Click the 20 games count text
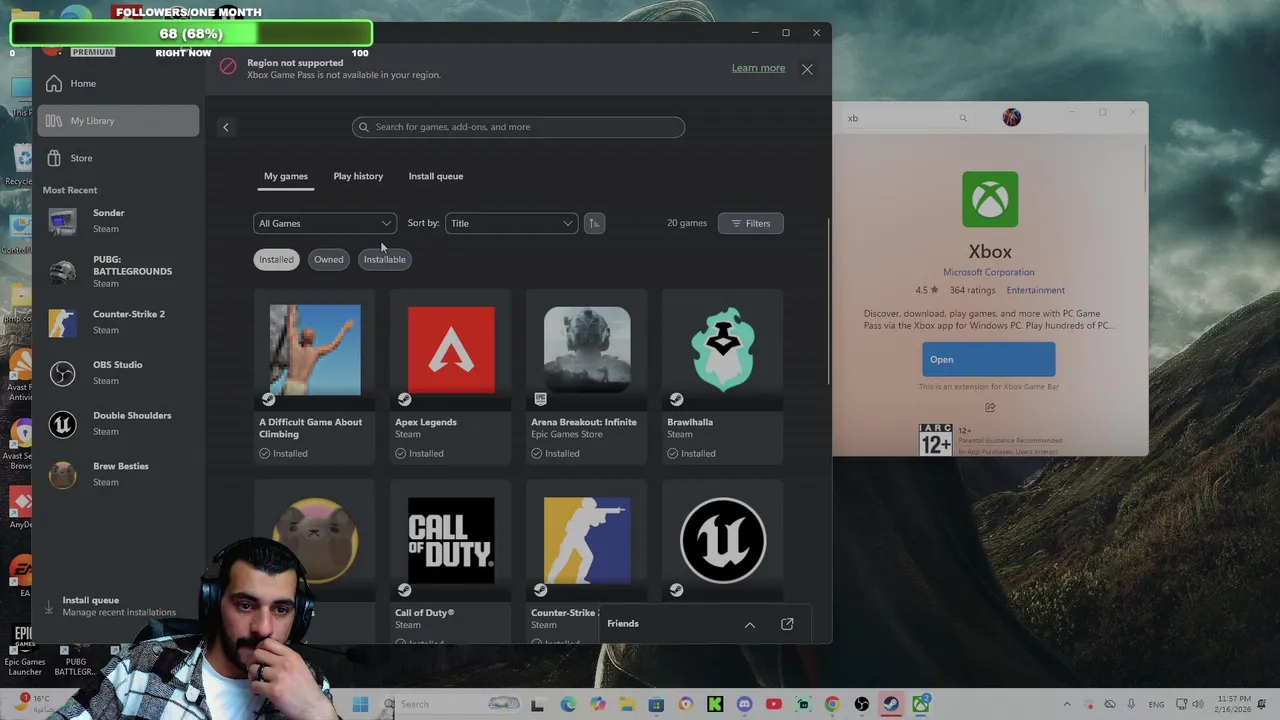Image resolution: width=1280 pixels, height=720 pixels. point(687,223)
